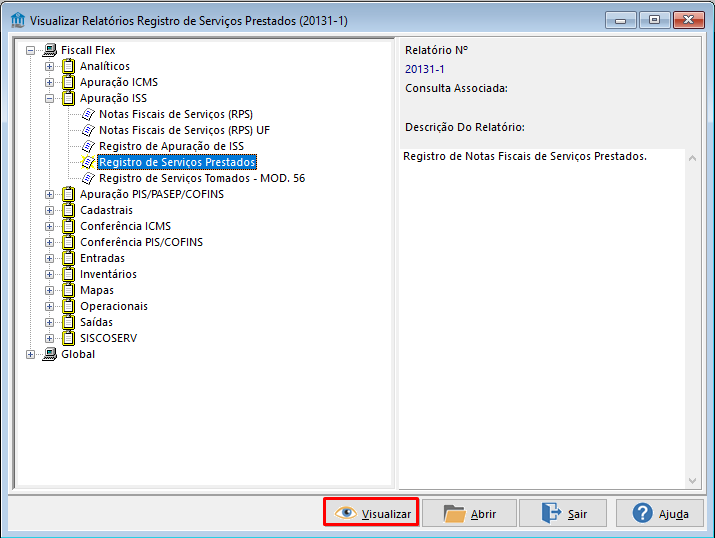Click description scrollbar up arrow
Screen dimensions: 715x538
(692, 158)
